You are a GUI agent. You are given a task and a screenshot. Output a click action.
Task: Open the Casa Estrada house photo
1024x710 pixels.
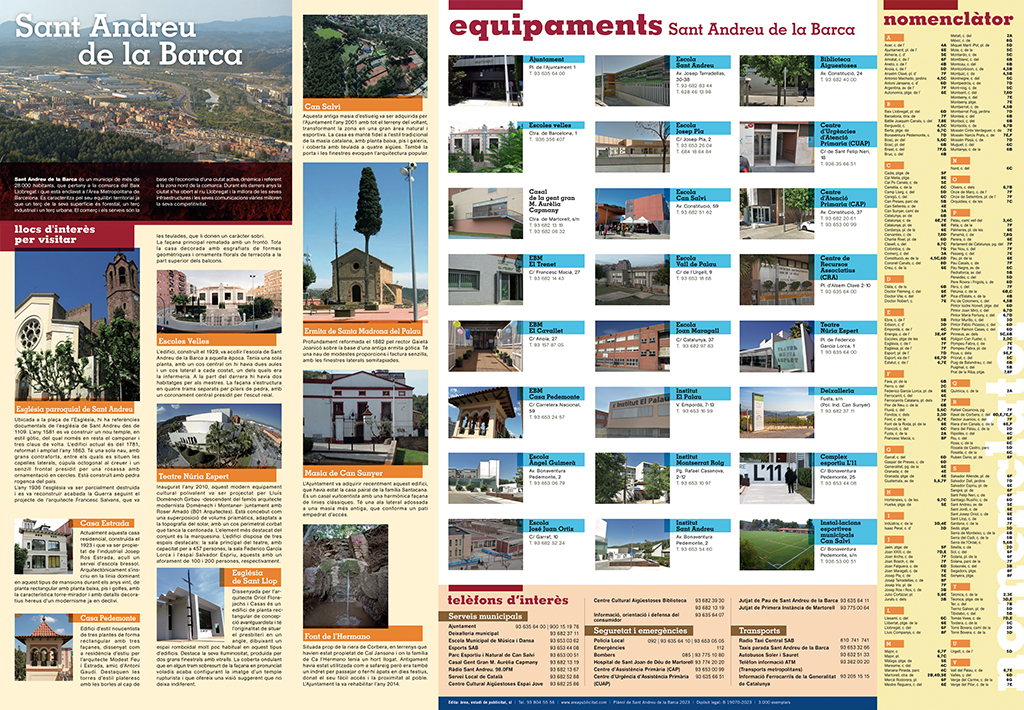pyautogui.click(x=43, y=546)
